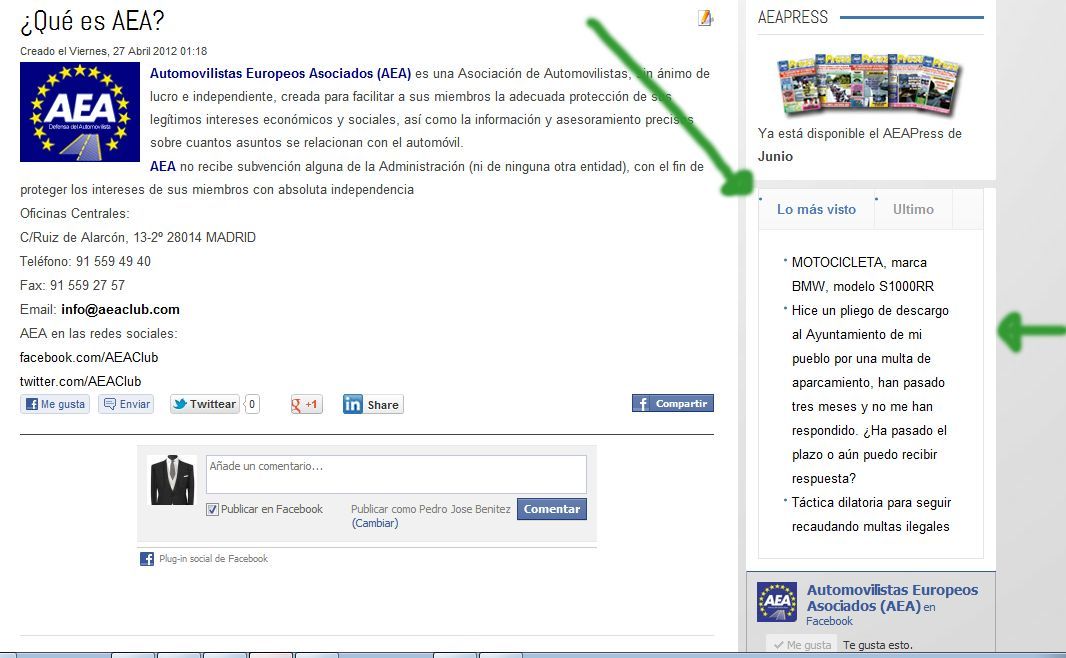Click the Google +1 button
This screenshot has height=658, width=1066.
(306, 404)
